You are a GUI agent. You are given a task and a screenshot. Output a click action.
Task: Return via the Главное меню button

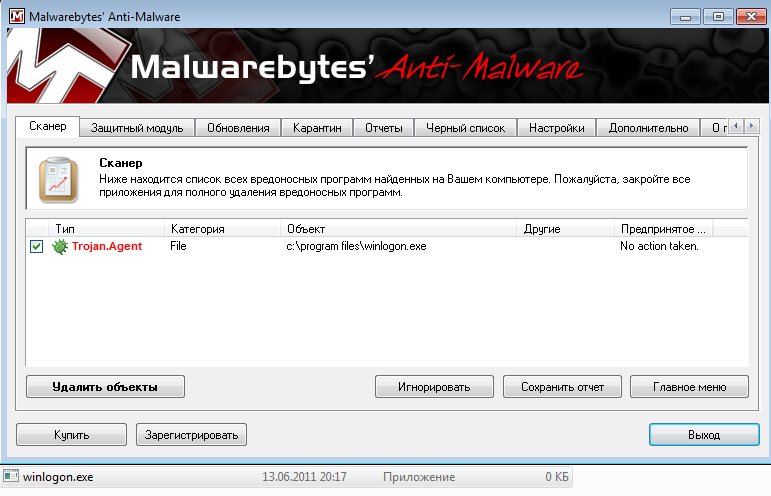[689, 387]
